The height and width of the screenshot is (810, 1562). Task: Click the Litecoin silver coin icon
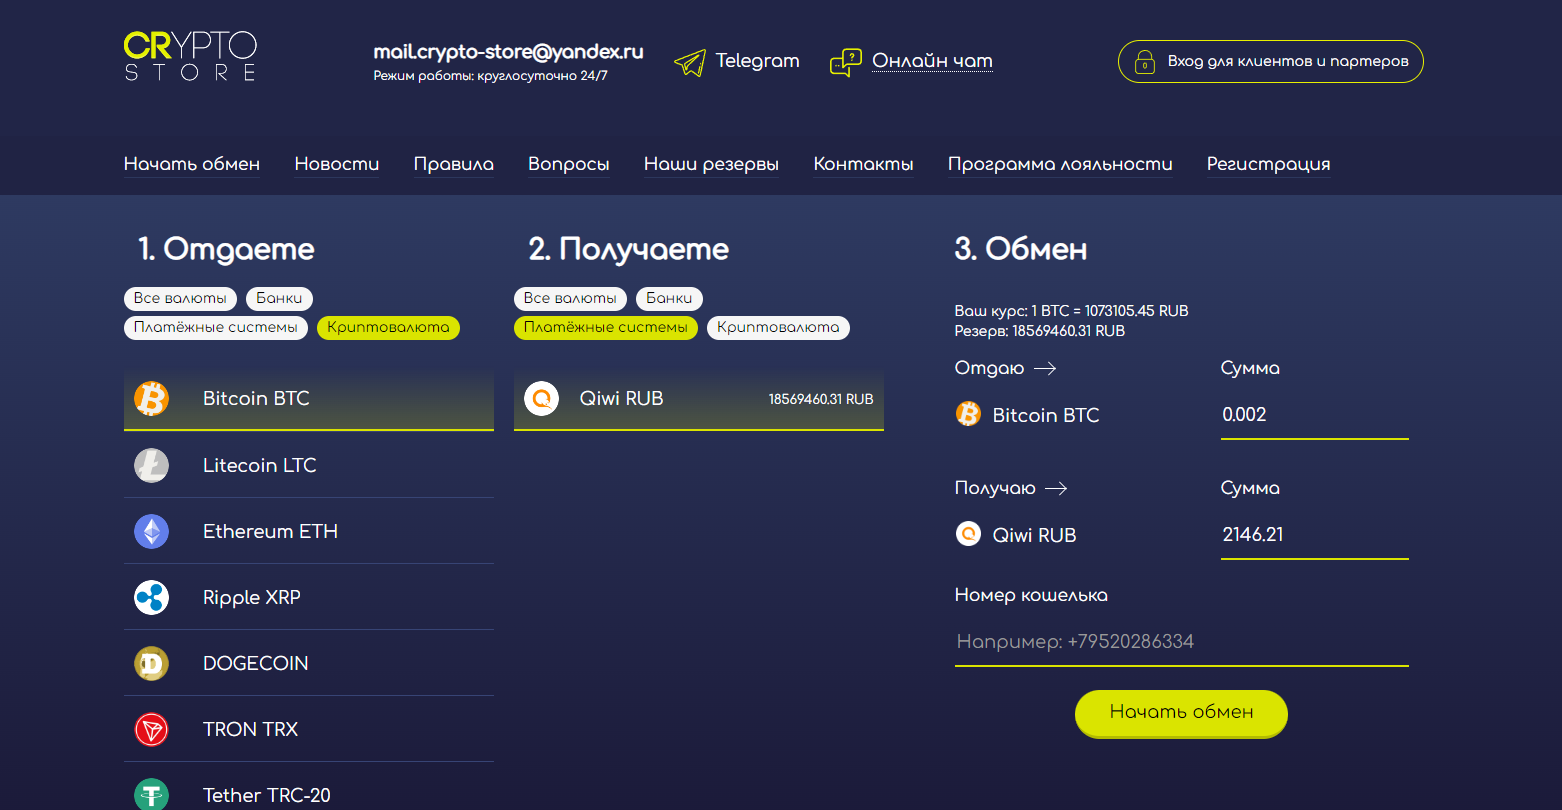pyautogui.click(x=152, y=465)
